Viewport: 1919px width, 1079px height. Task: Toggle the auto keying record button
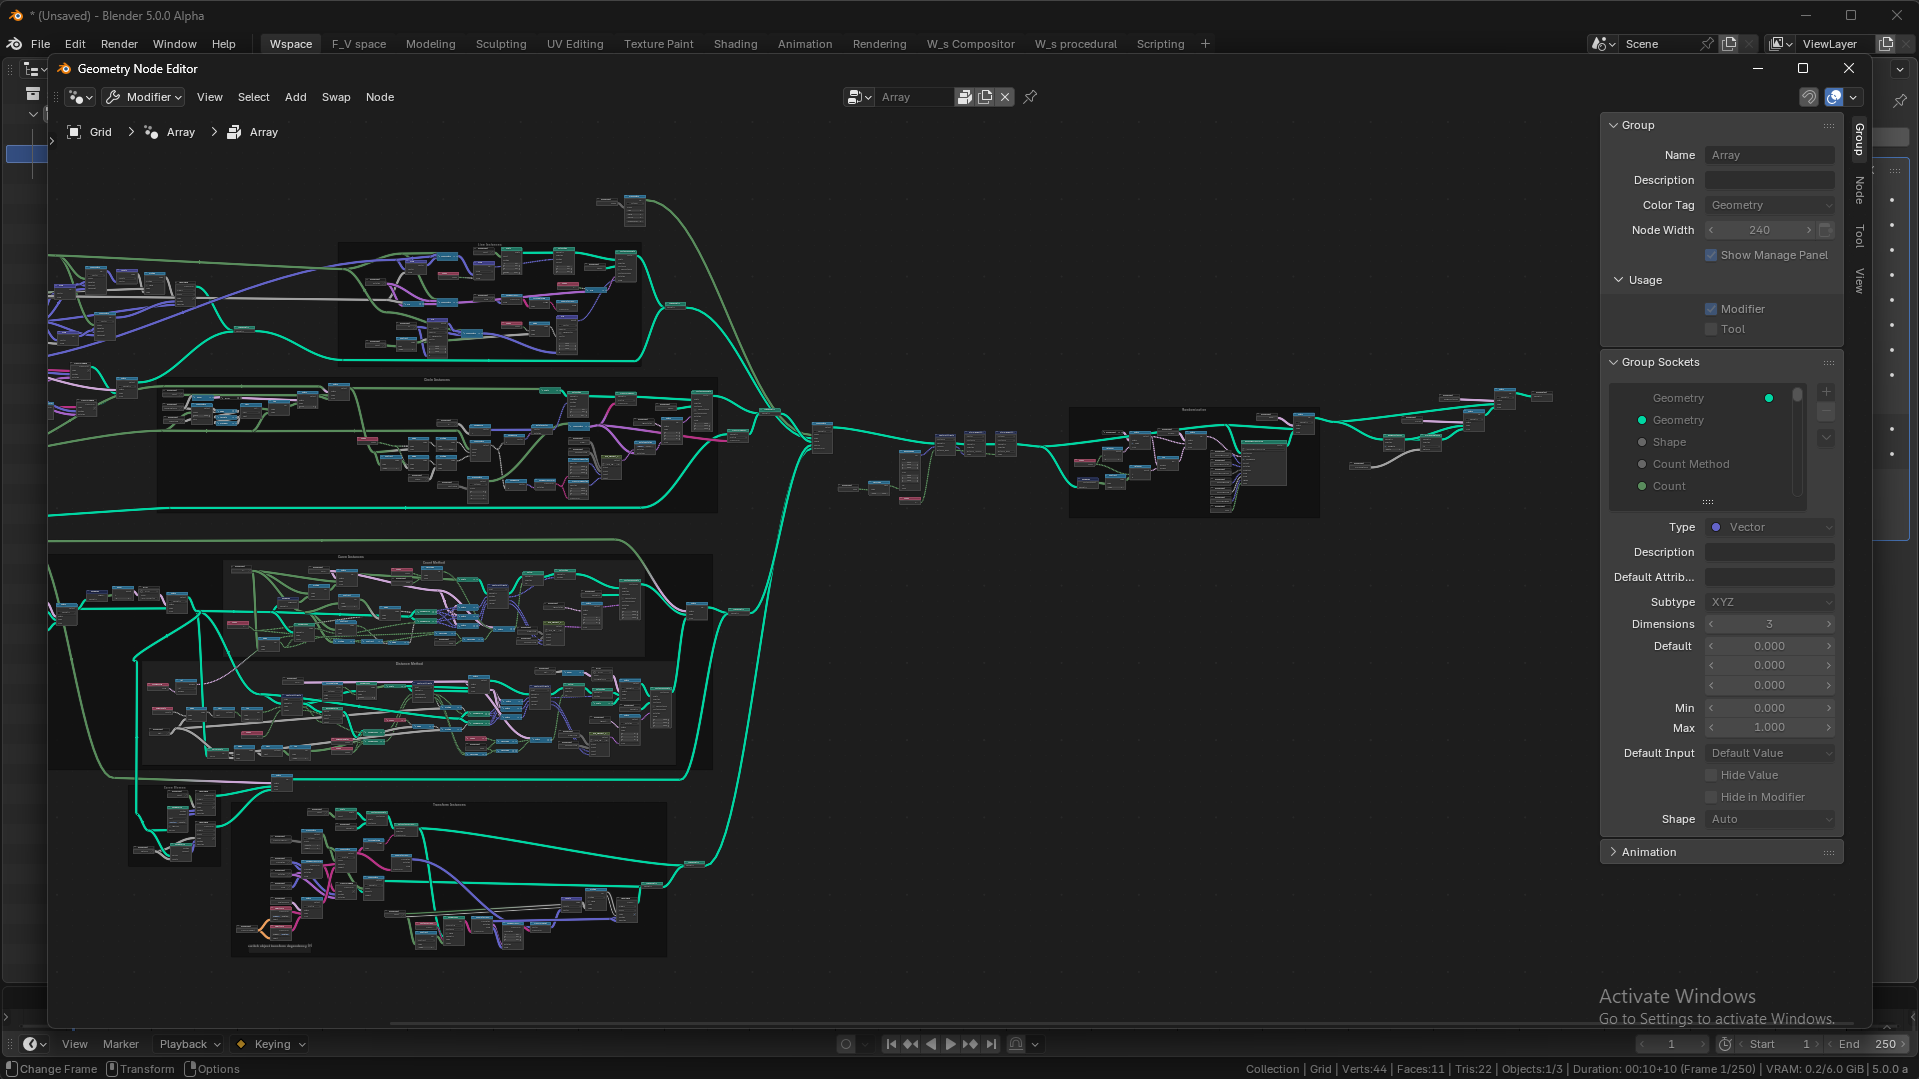[x=846, y=1044]
